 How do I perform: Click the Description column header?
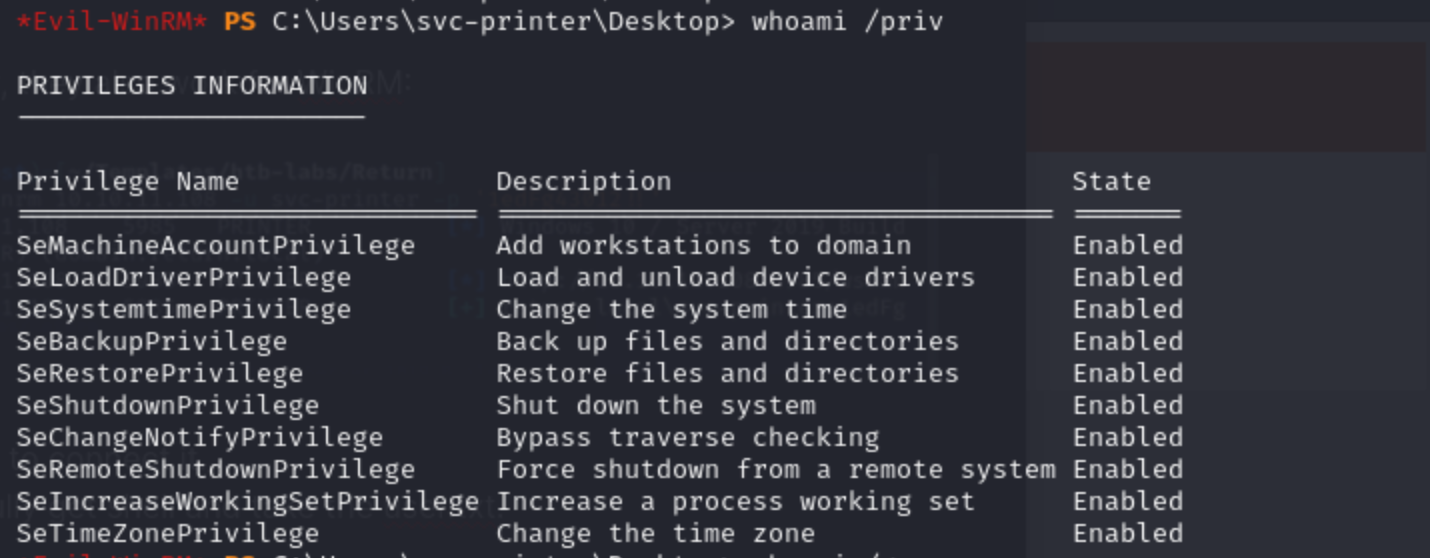click(x=584, y=182)
